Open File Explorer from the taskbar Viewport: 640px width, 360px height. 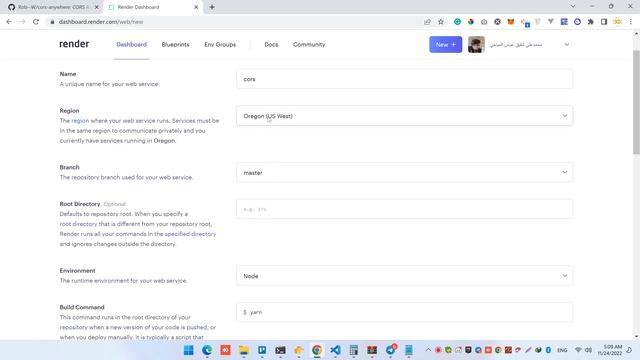[x=244, y=350]
